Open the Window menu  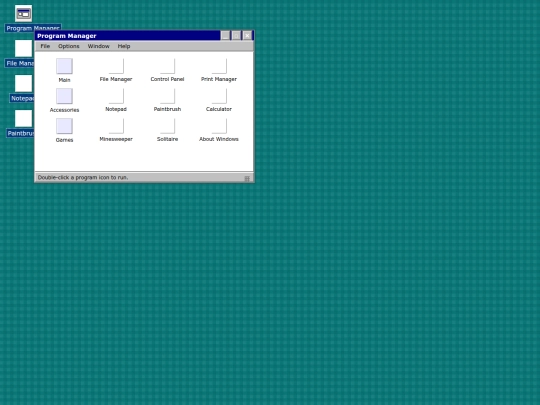point(98,46)
